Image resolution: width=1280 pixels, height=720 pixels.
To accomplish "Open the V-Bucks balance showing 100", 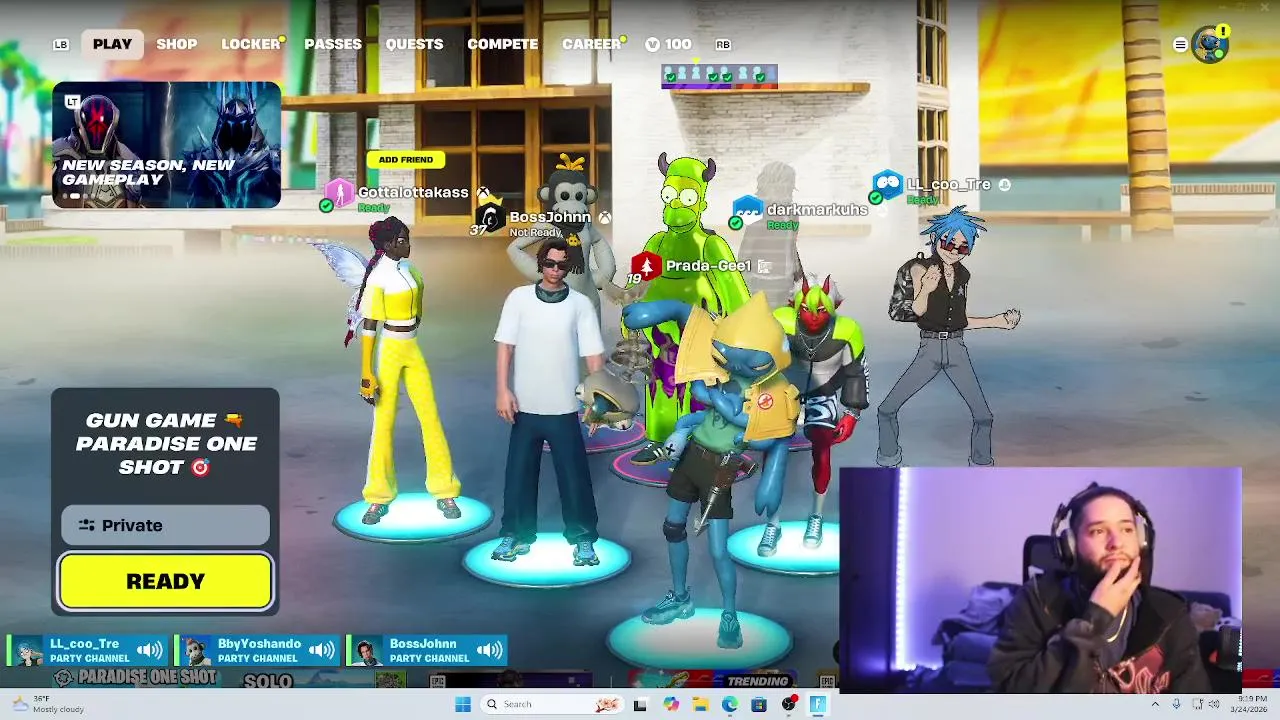I will click(668, 44).
